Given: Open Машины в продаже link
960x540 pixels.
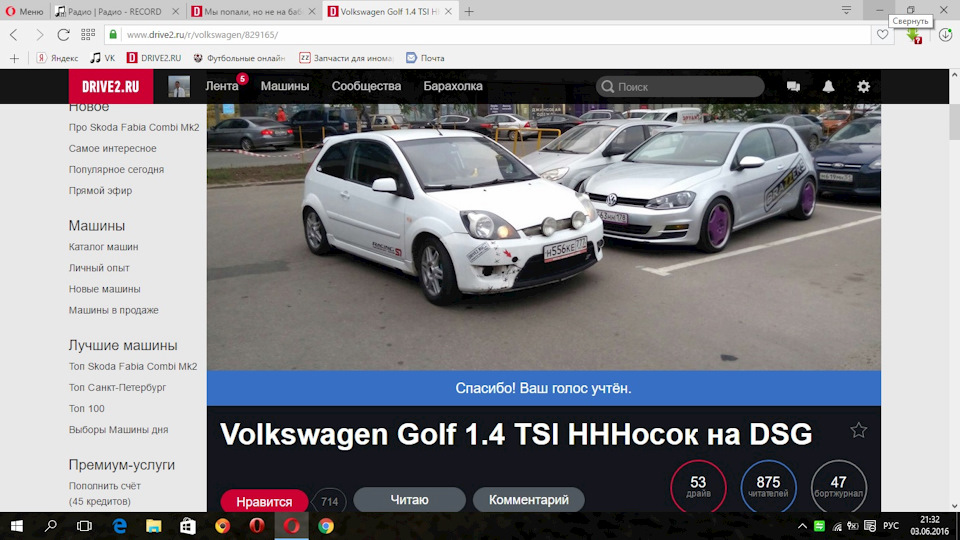Looking at the screenshot, I should click(x=114, y=310).
